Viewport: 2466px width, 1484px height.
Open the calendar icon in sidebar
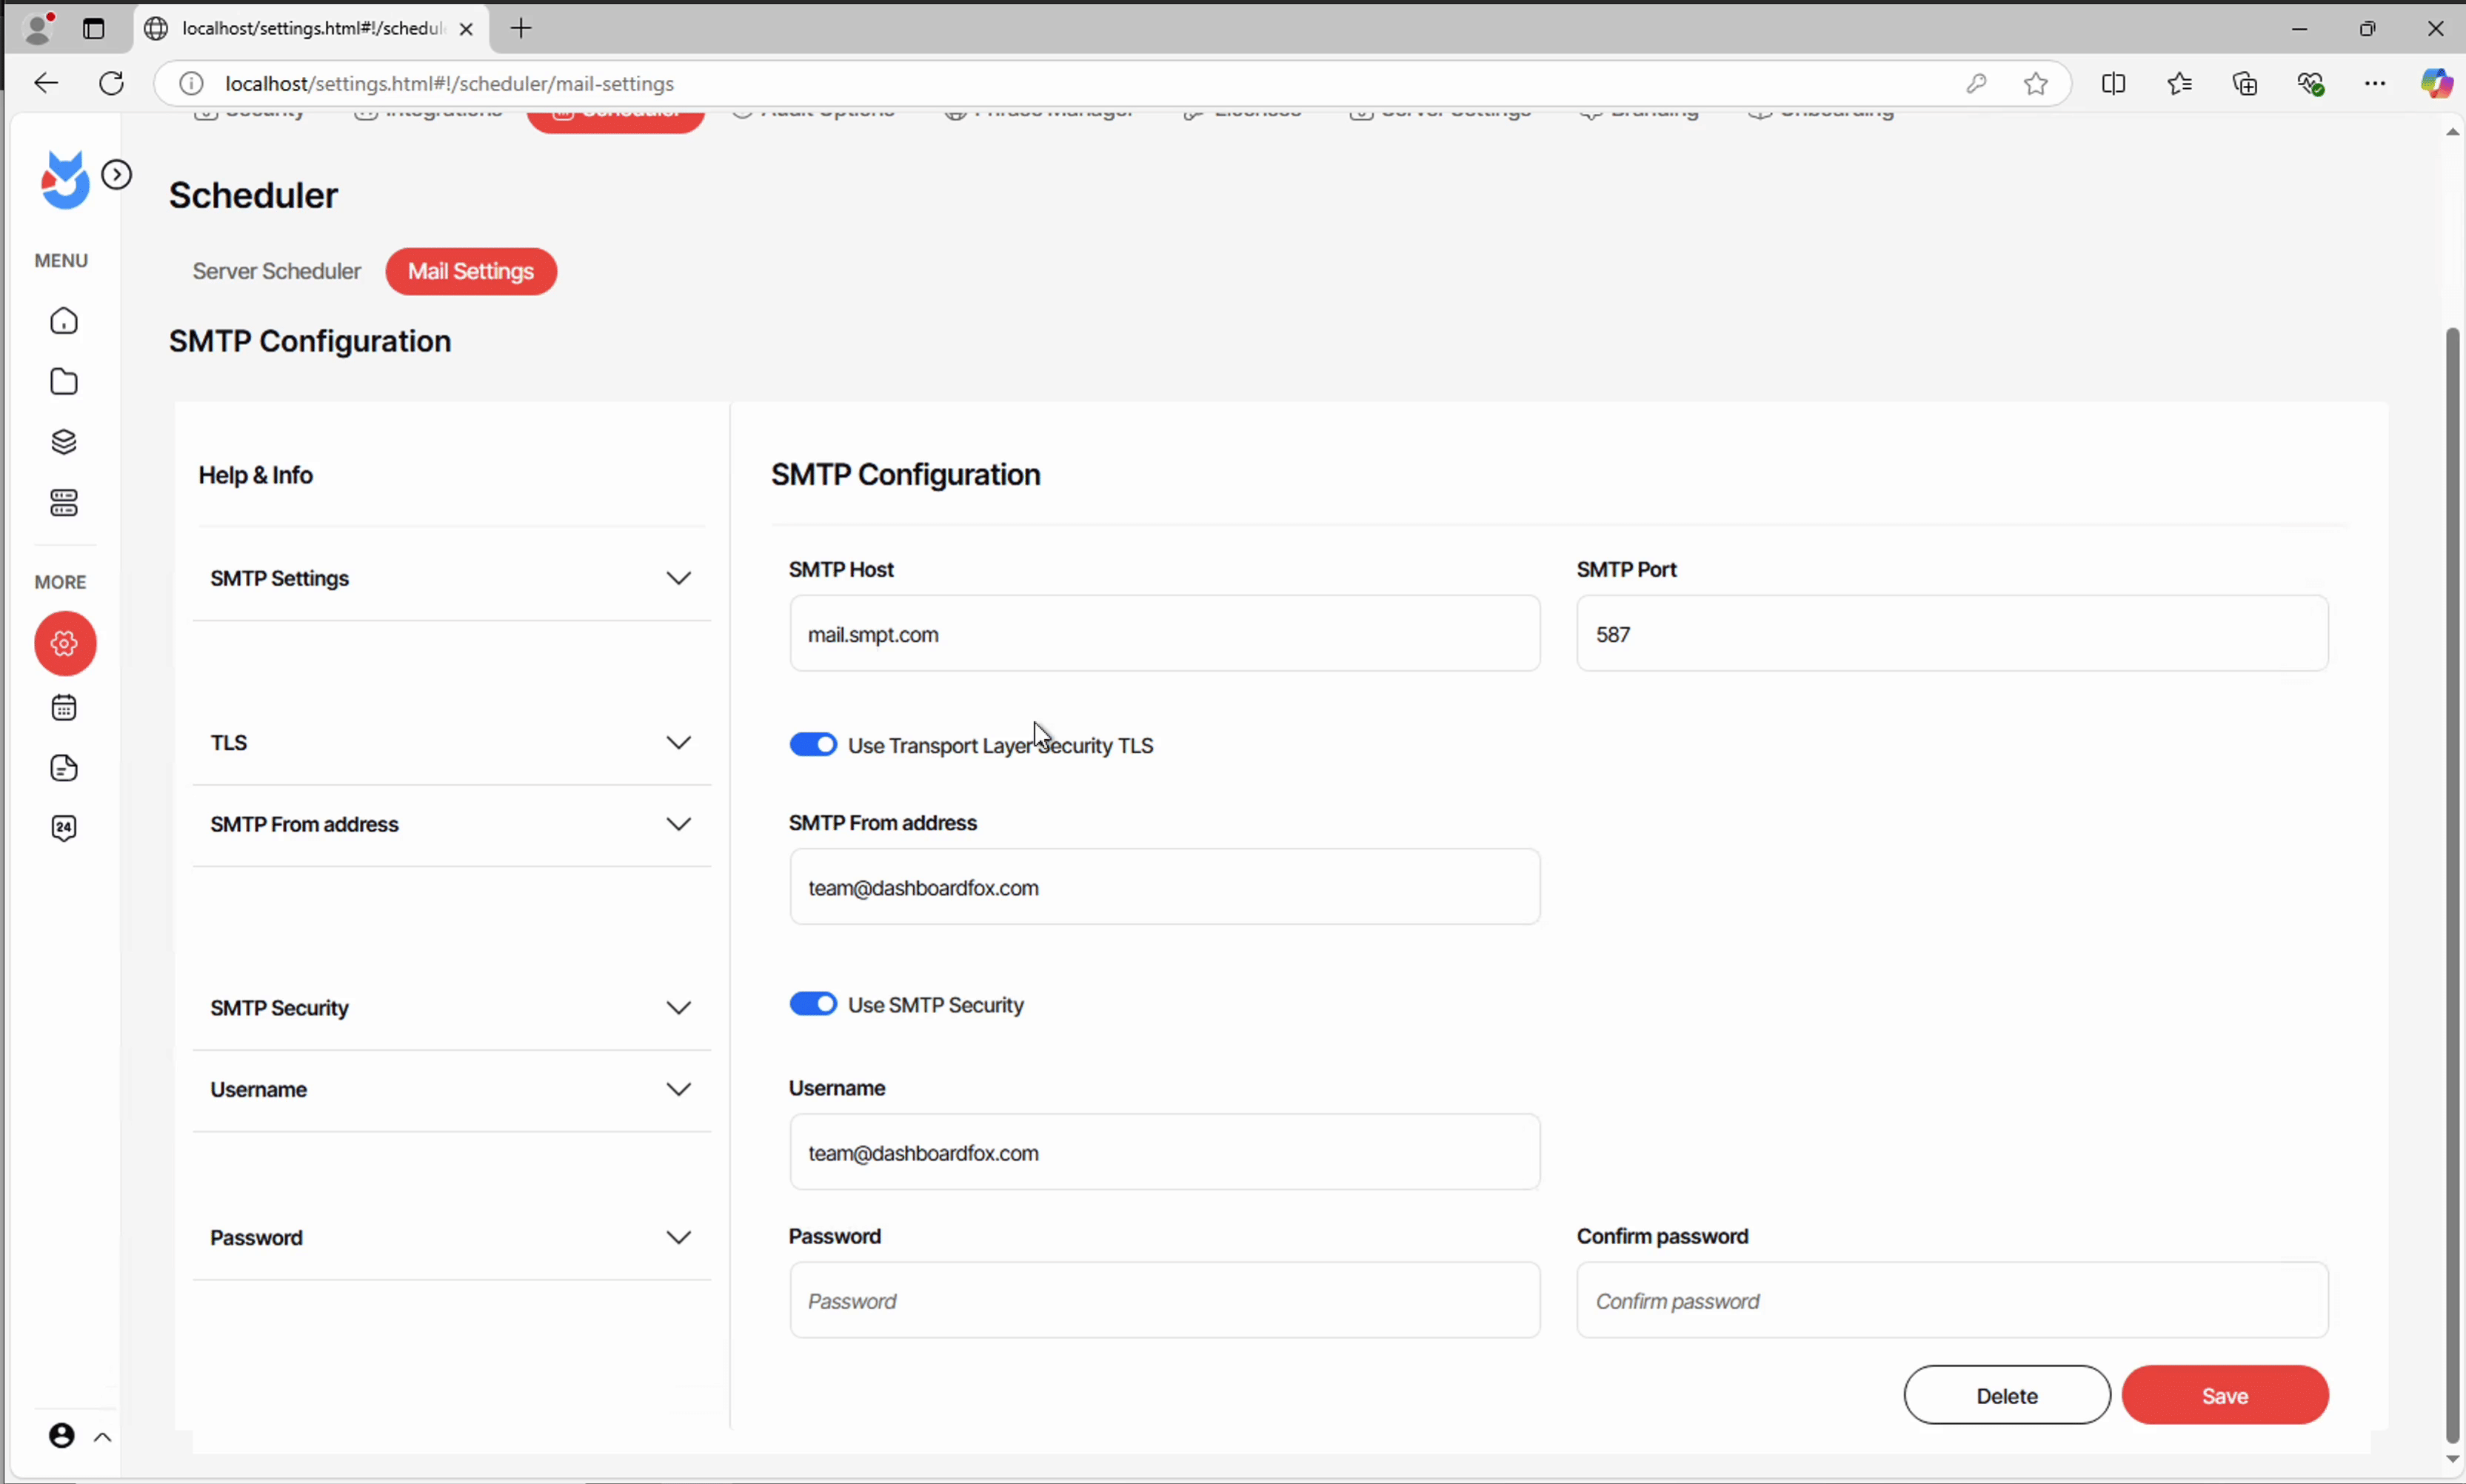[64, 708]
